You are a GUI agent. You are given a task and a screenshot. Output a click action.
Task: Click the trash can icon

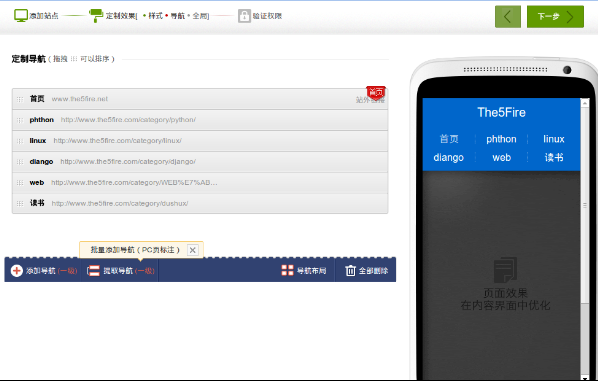tap(350, 270)
